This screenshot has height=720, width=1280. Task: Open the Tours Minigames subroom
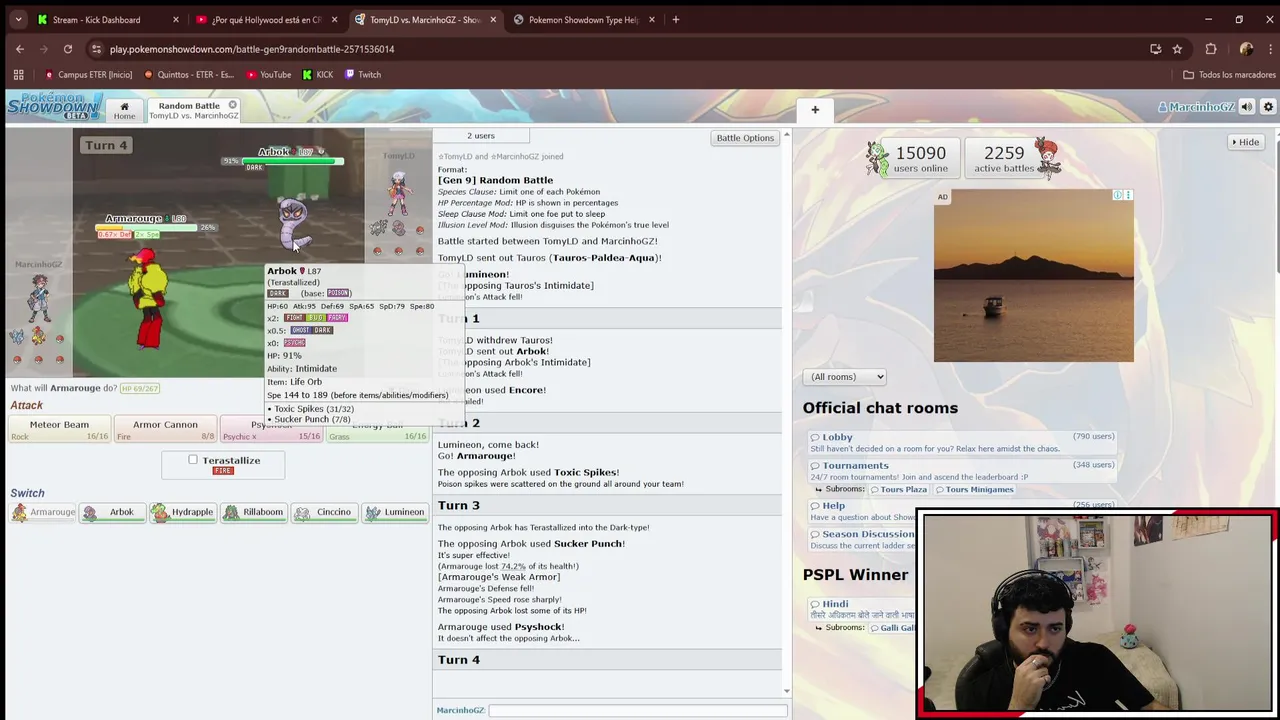pyautogui.click(x=974, y=489)
